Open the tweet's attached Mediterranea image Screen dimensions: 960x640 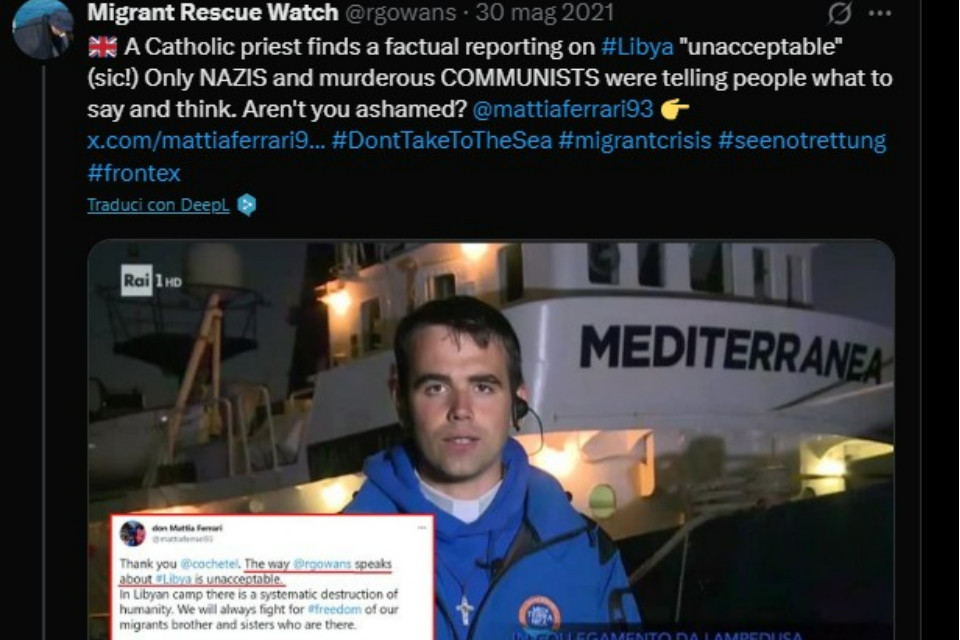[x=491, y=440]
